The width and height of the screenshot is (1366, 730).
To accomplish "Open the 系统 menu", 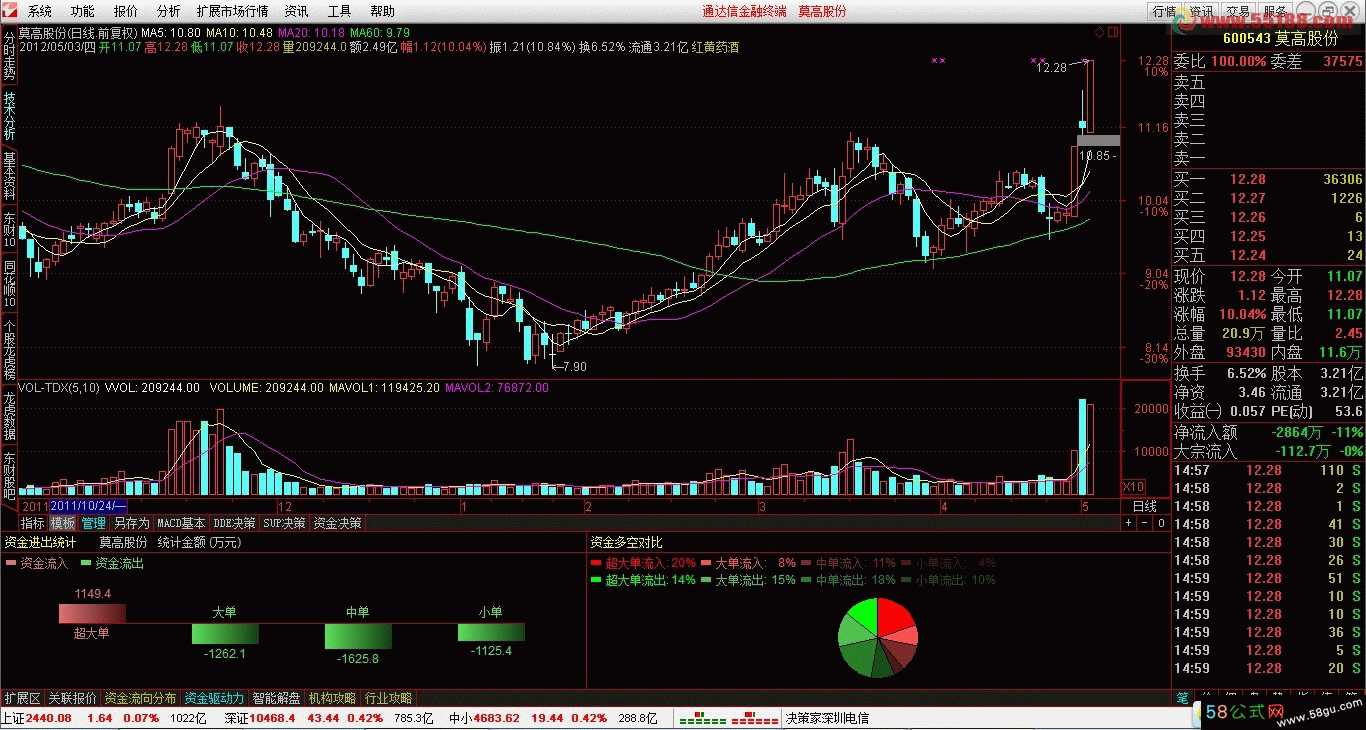I will (40, 11).
